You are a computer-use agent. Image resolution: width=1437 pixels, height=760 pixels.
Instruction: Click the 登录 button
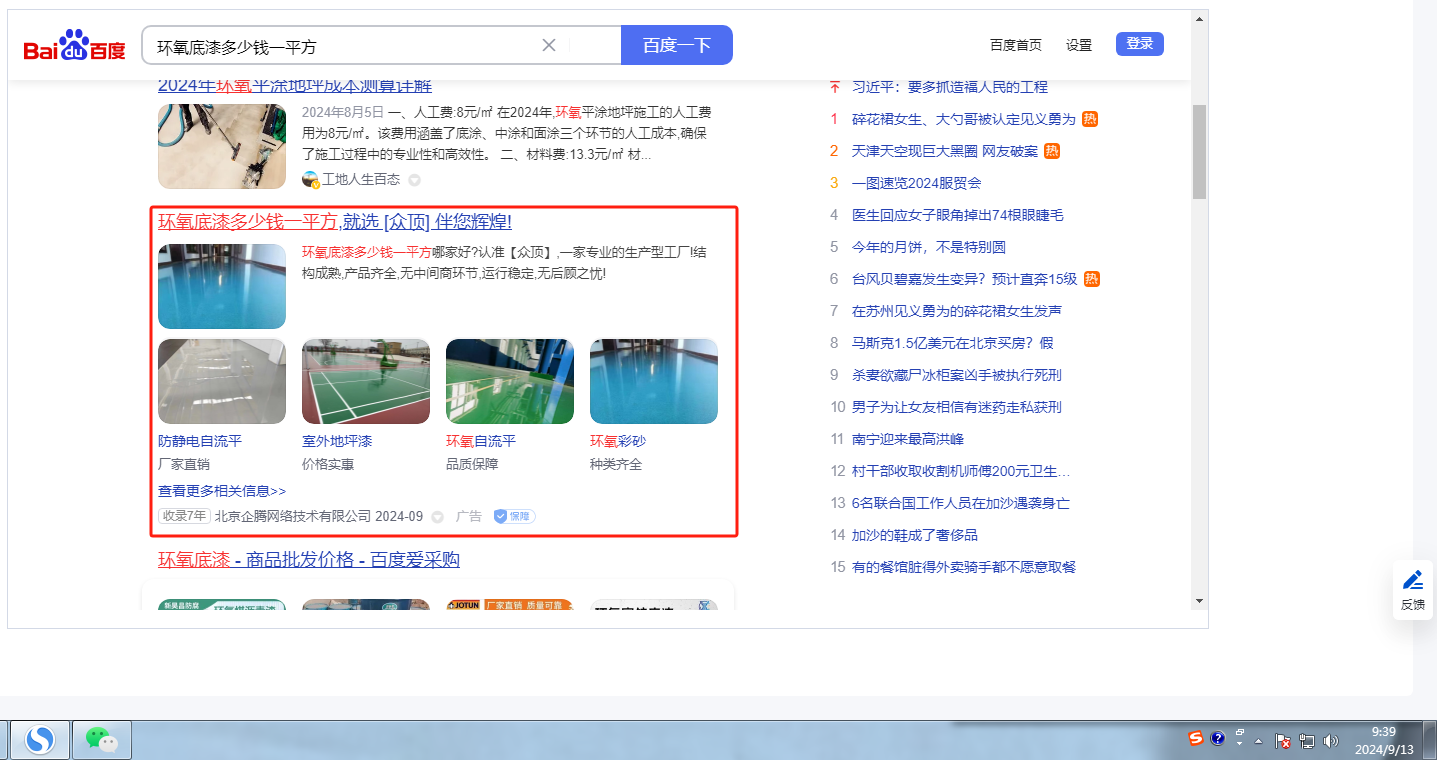(1140, 44)
